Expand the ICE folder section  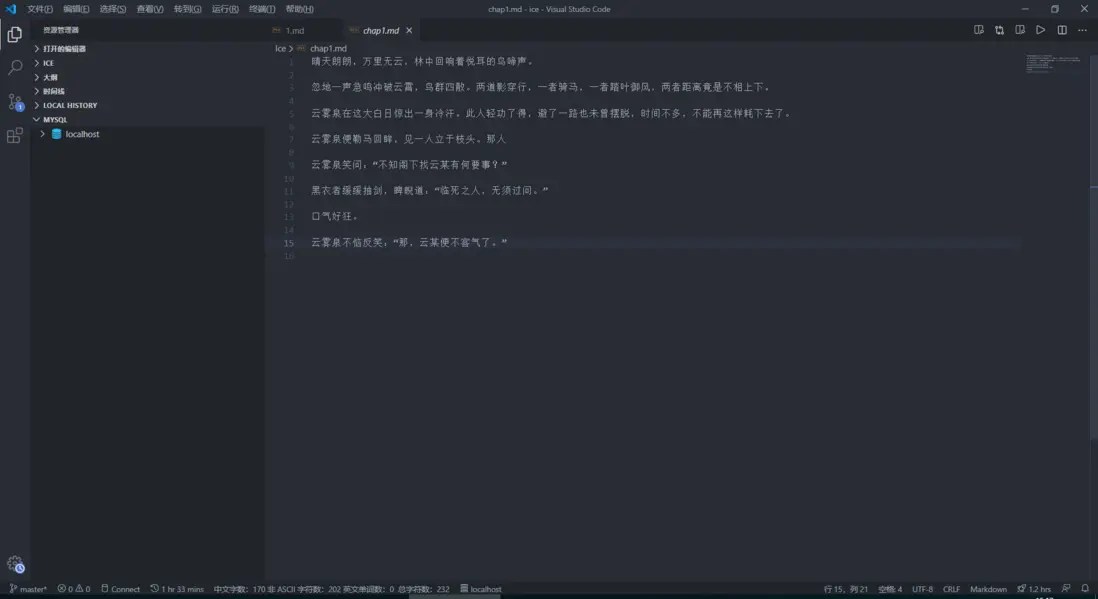[x=48, y=63]
